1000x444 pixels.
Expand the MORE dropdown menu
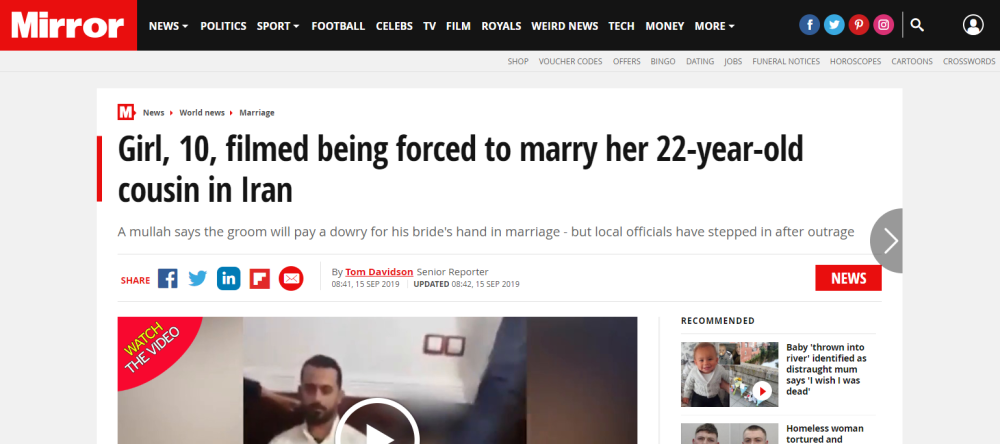click(x=714, y=26)
